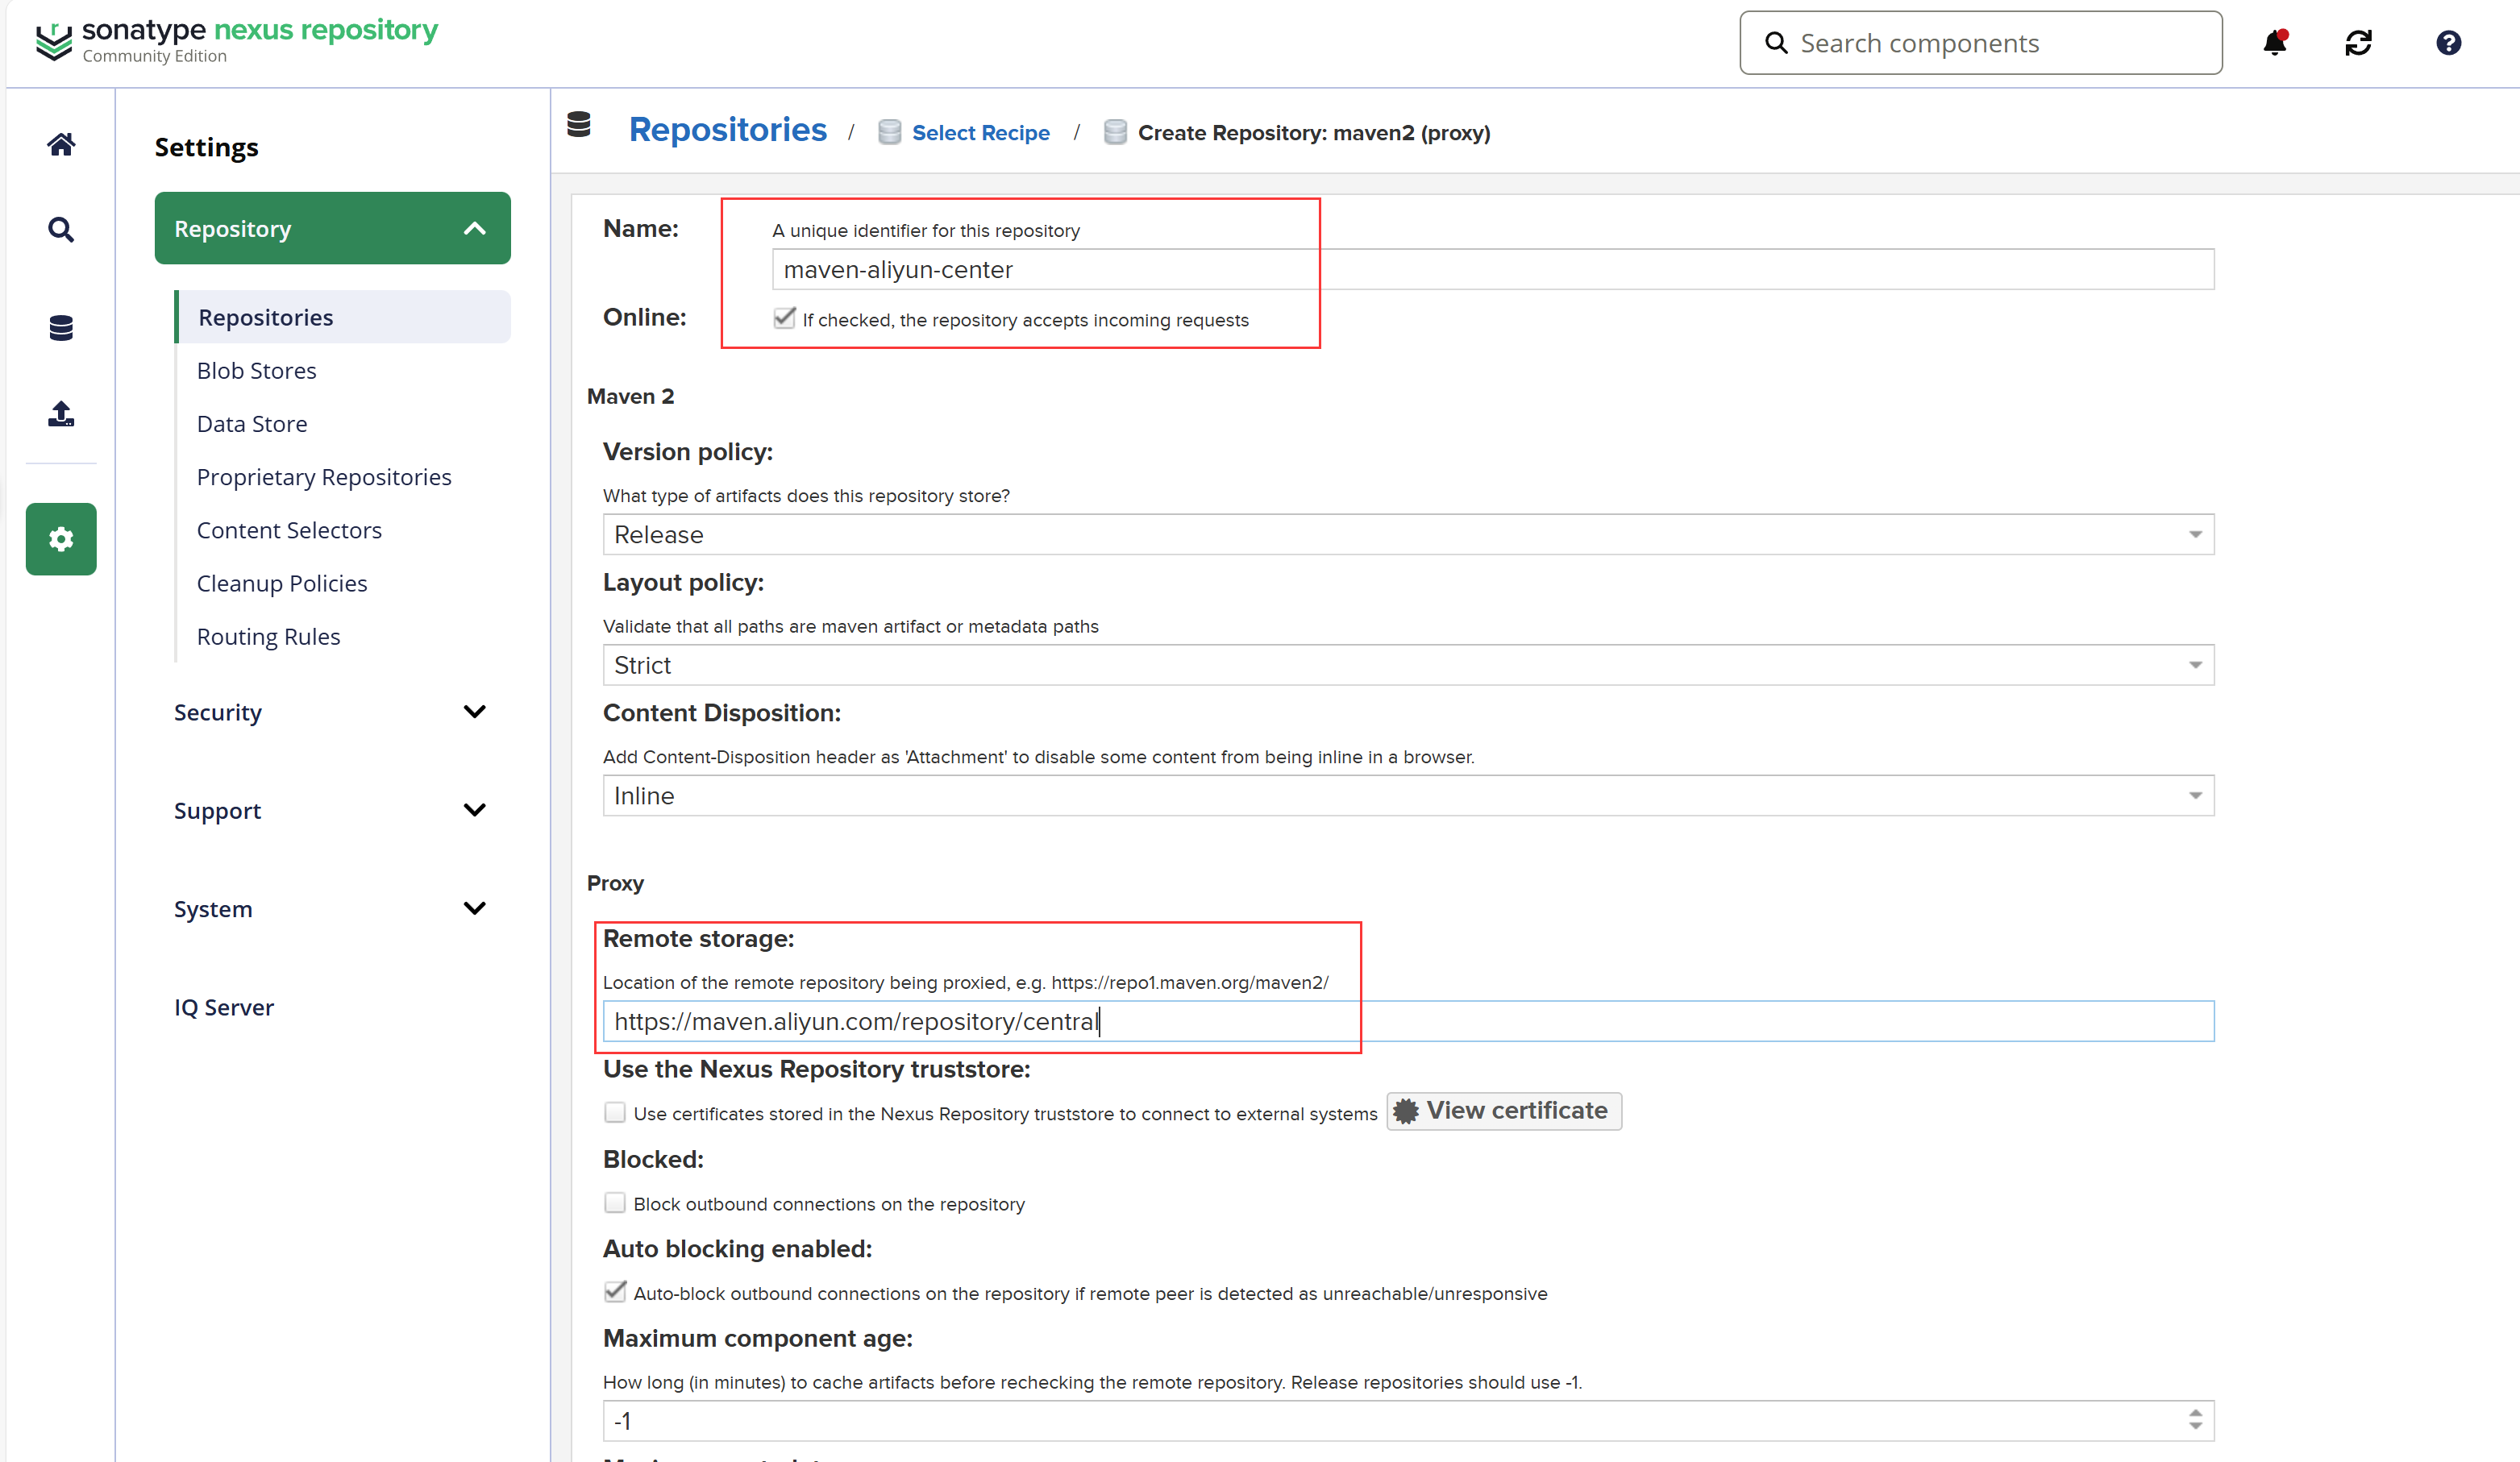This screenshot has height=1462, width=2520.
Task: Uncheck the Online checkbox
Action: click(784, 319)
